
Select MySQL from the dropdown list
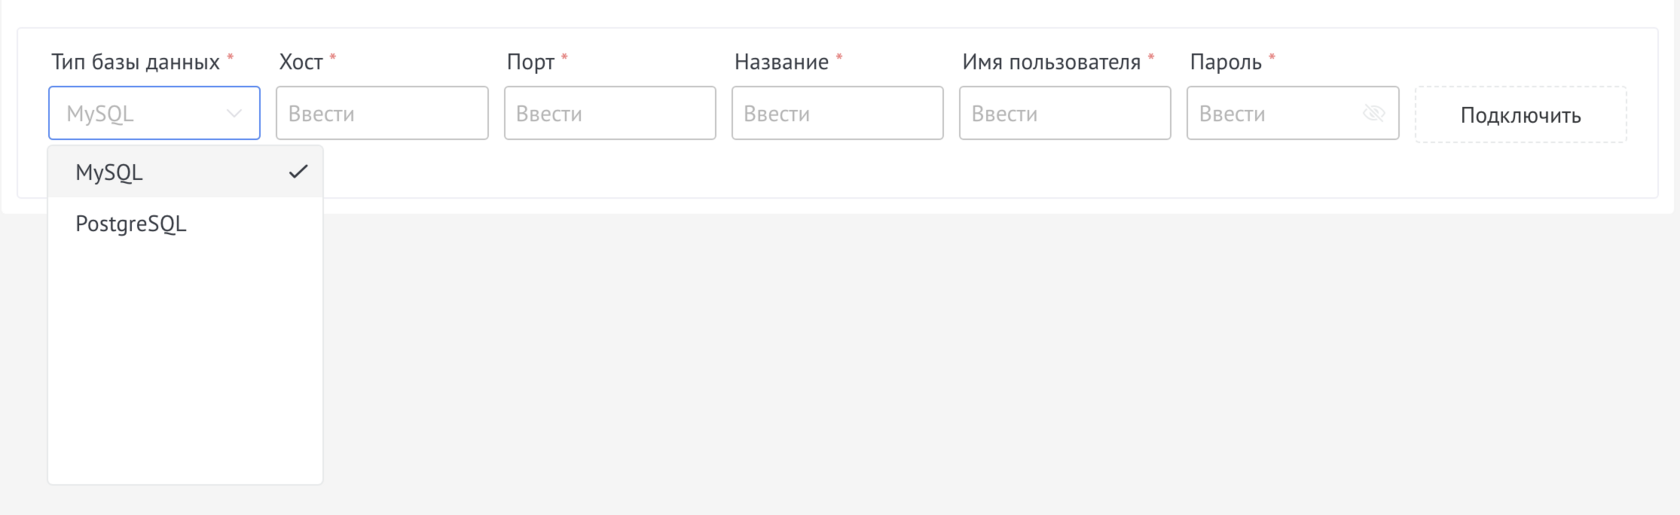point(110,172)
